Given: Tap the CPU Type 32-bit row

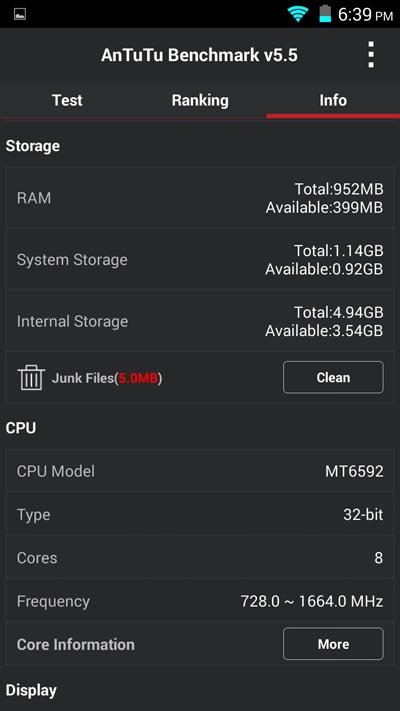Looking at the screenshot, I should point(200,514).
